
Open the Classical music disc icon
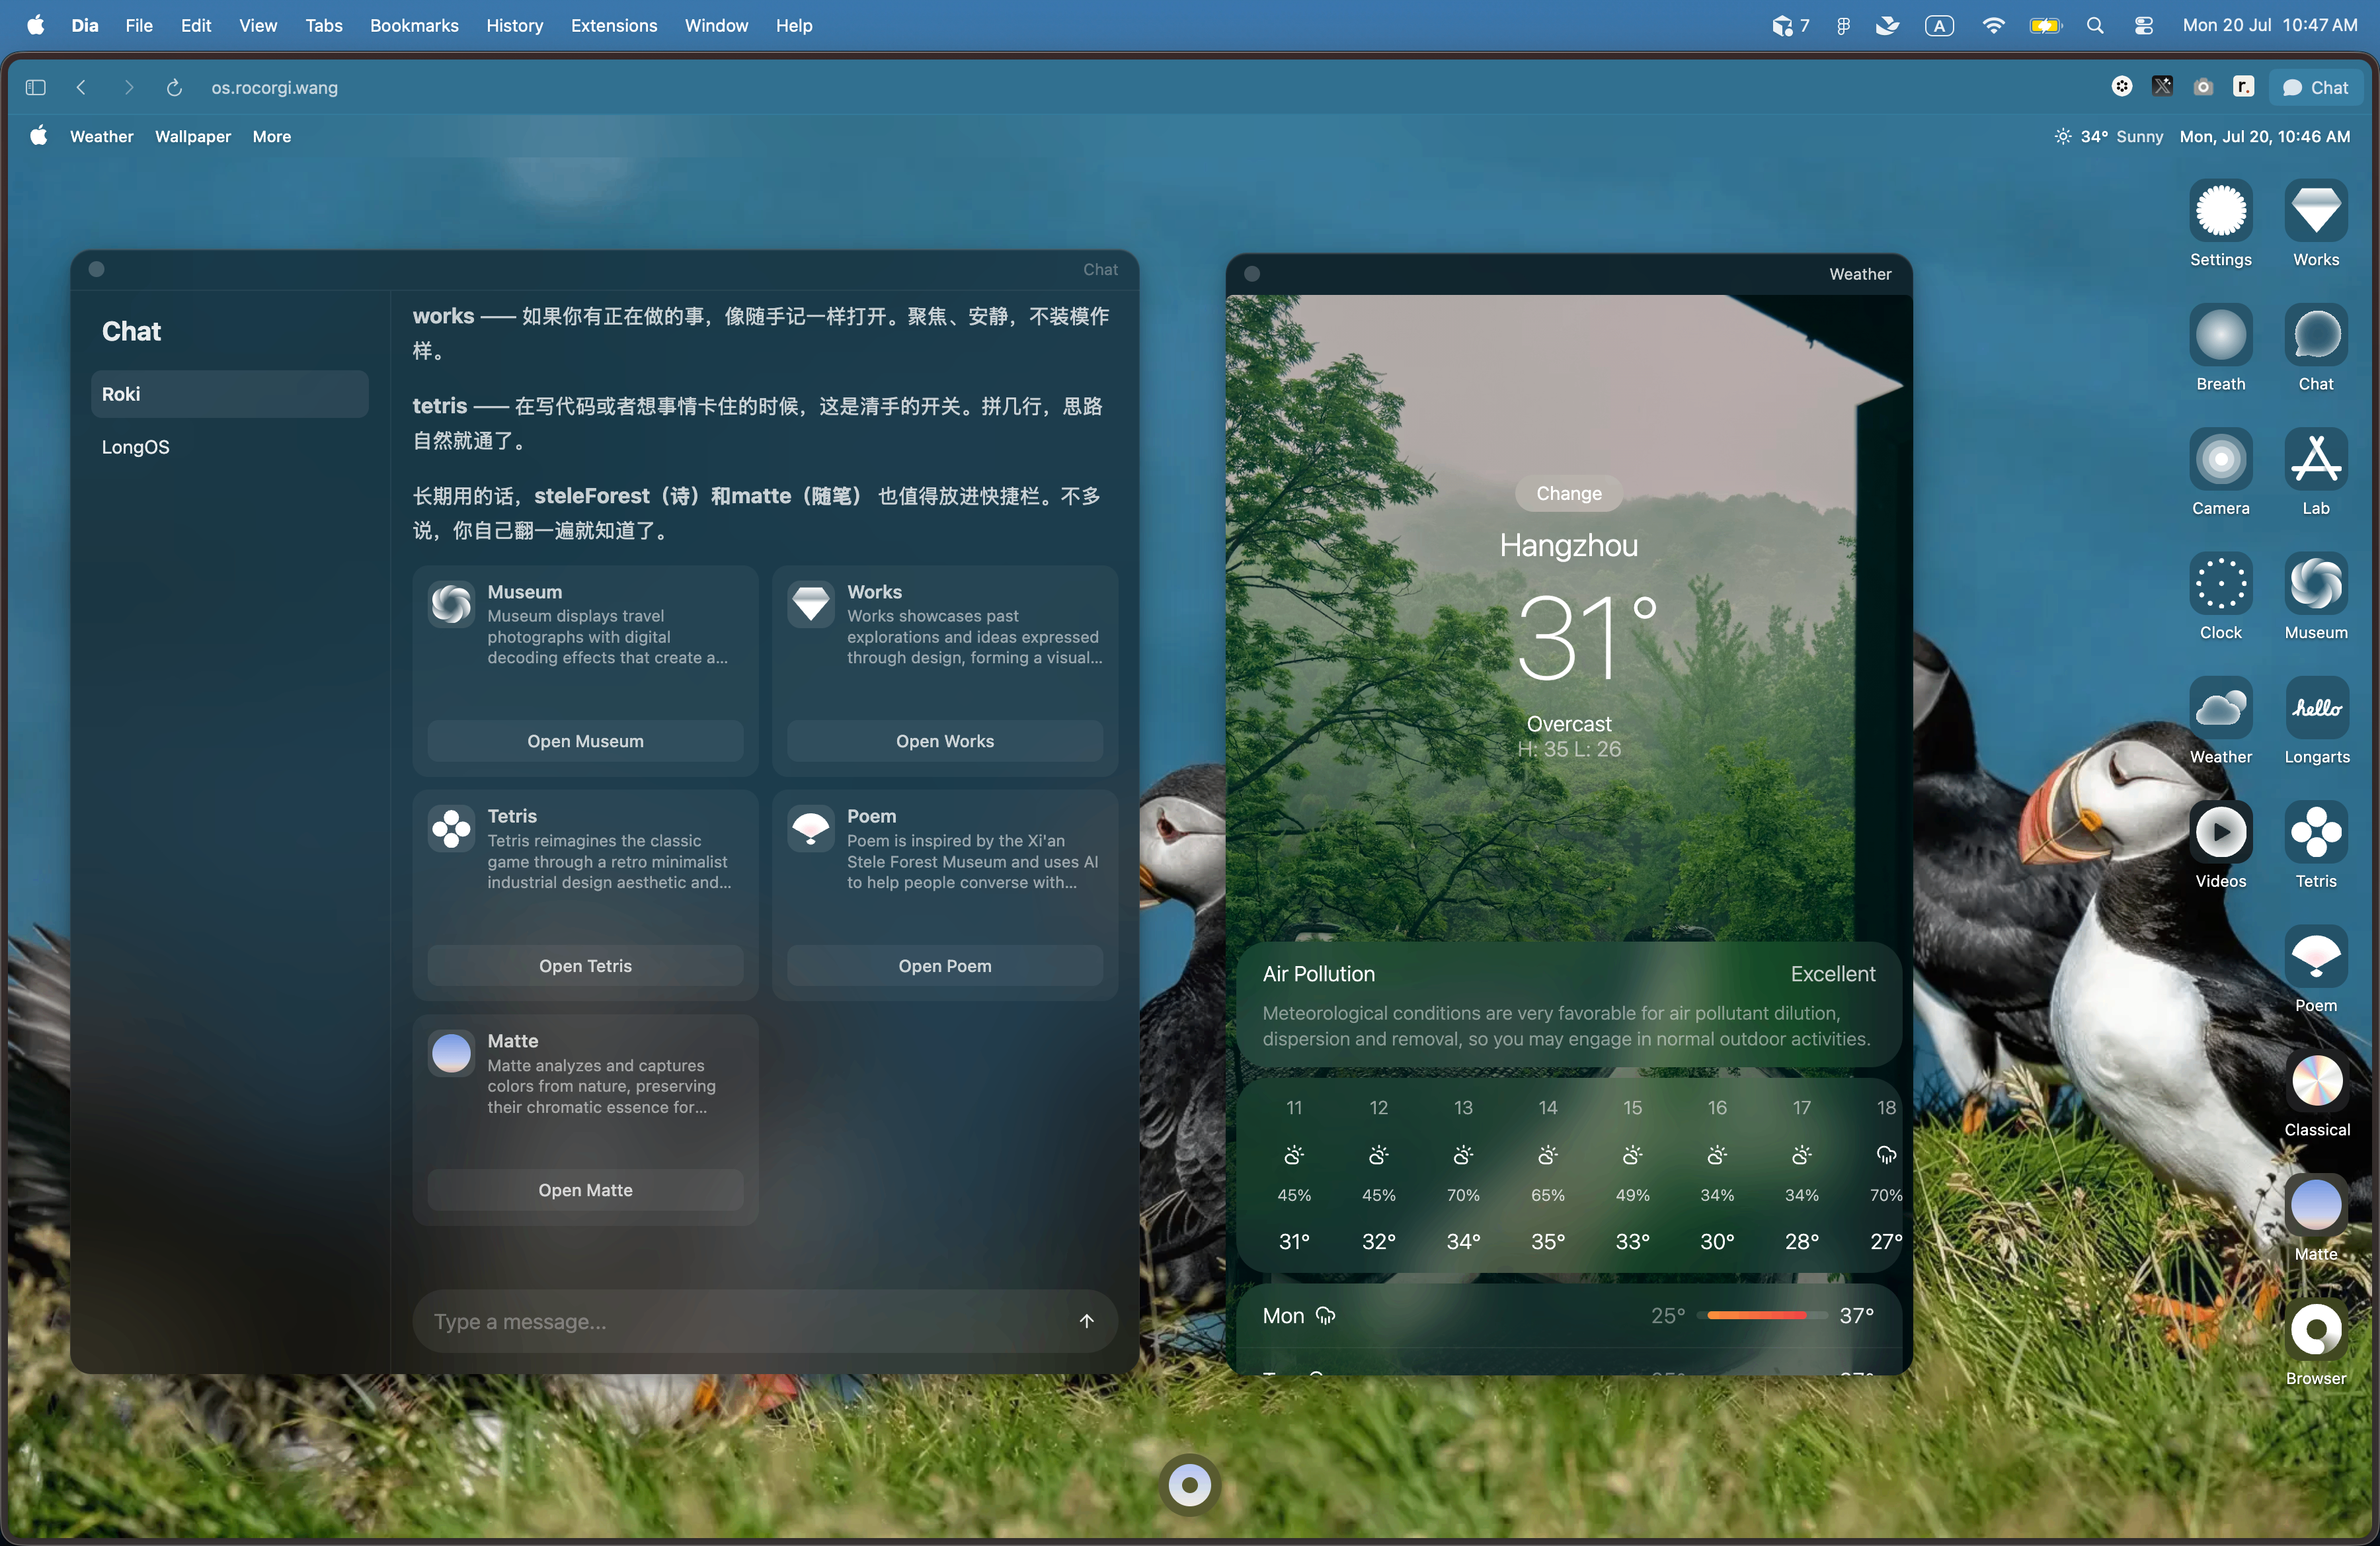pyautogui.click(x=2315, y=1081)
